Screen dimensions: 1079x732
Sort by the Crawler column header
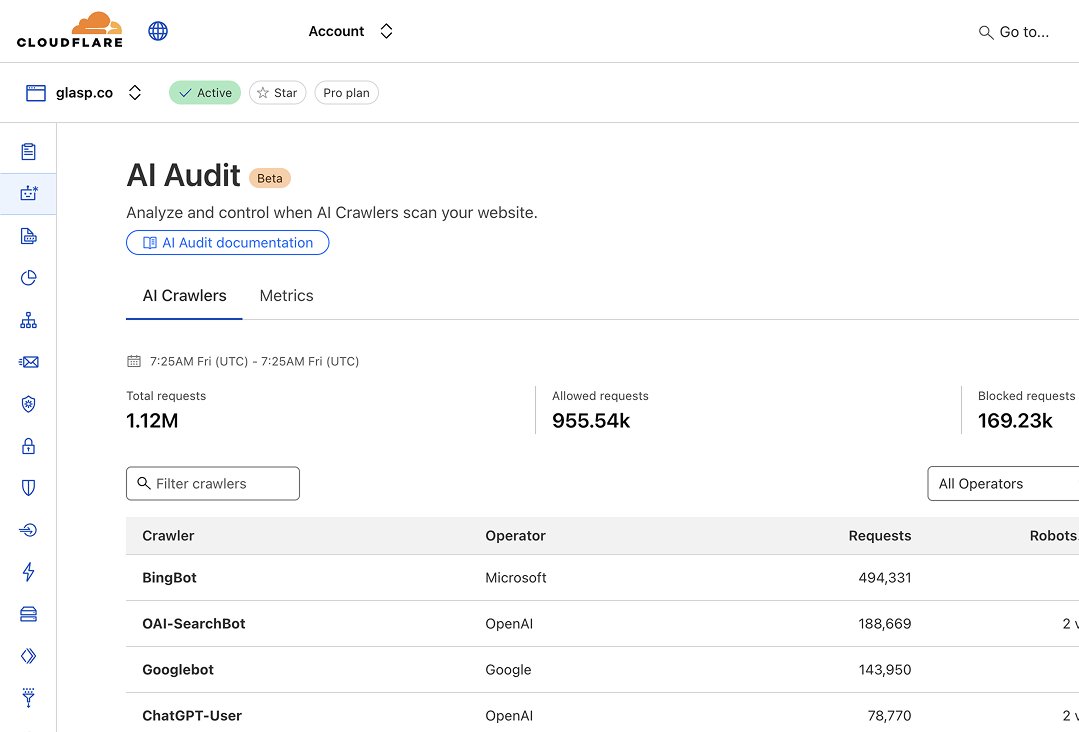(168, 536)
